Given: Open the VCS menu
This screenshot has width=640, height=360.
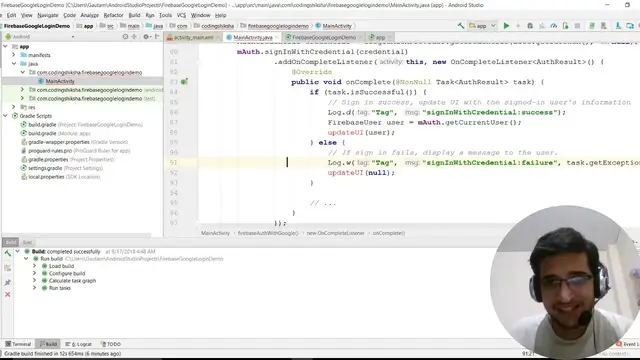Looking at the screenshot, I should pyautogui.click(x=181, y=15).
